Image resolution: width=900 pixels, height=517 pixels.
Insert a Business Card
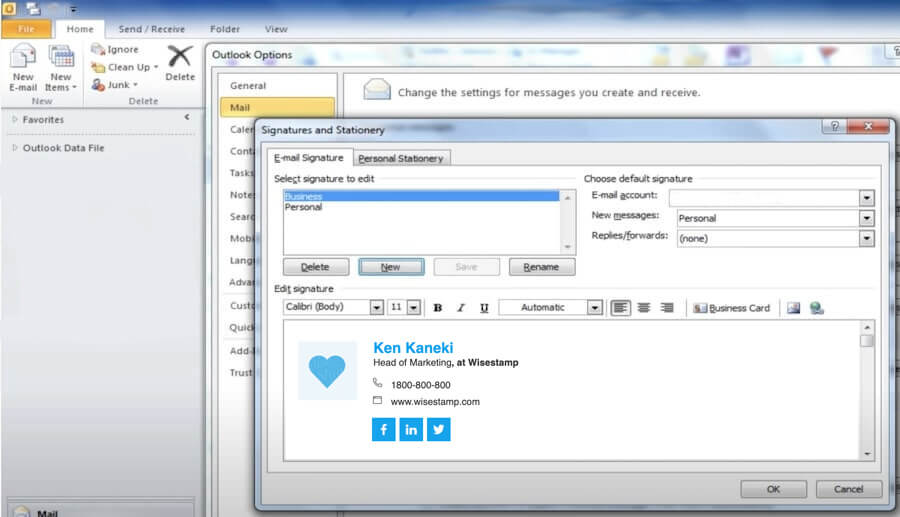(732, 308)
